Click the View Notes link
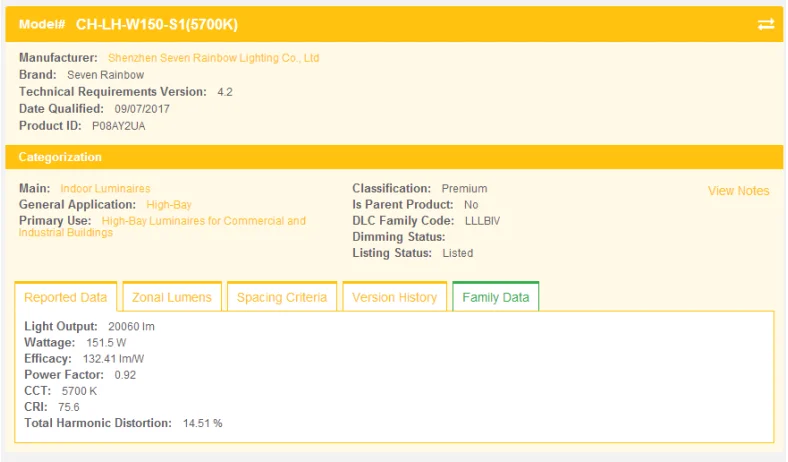Viewport: 788px width, 462px height. (738, 191)
